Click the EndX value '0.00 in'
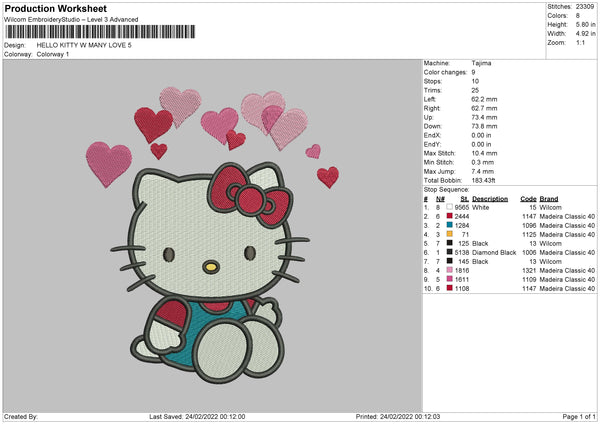This screenshot has height=424, width=600. pyautogui.click(x=481, y=135)
